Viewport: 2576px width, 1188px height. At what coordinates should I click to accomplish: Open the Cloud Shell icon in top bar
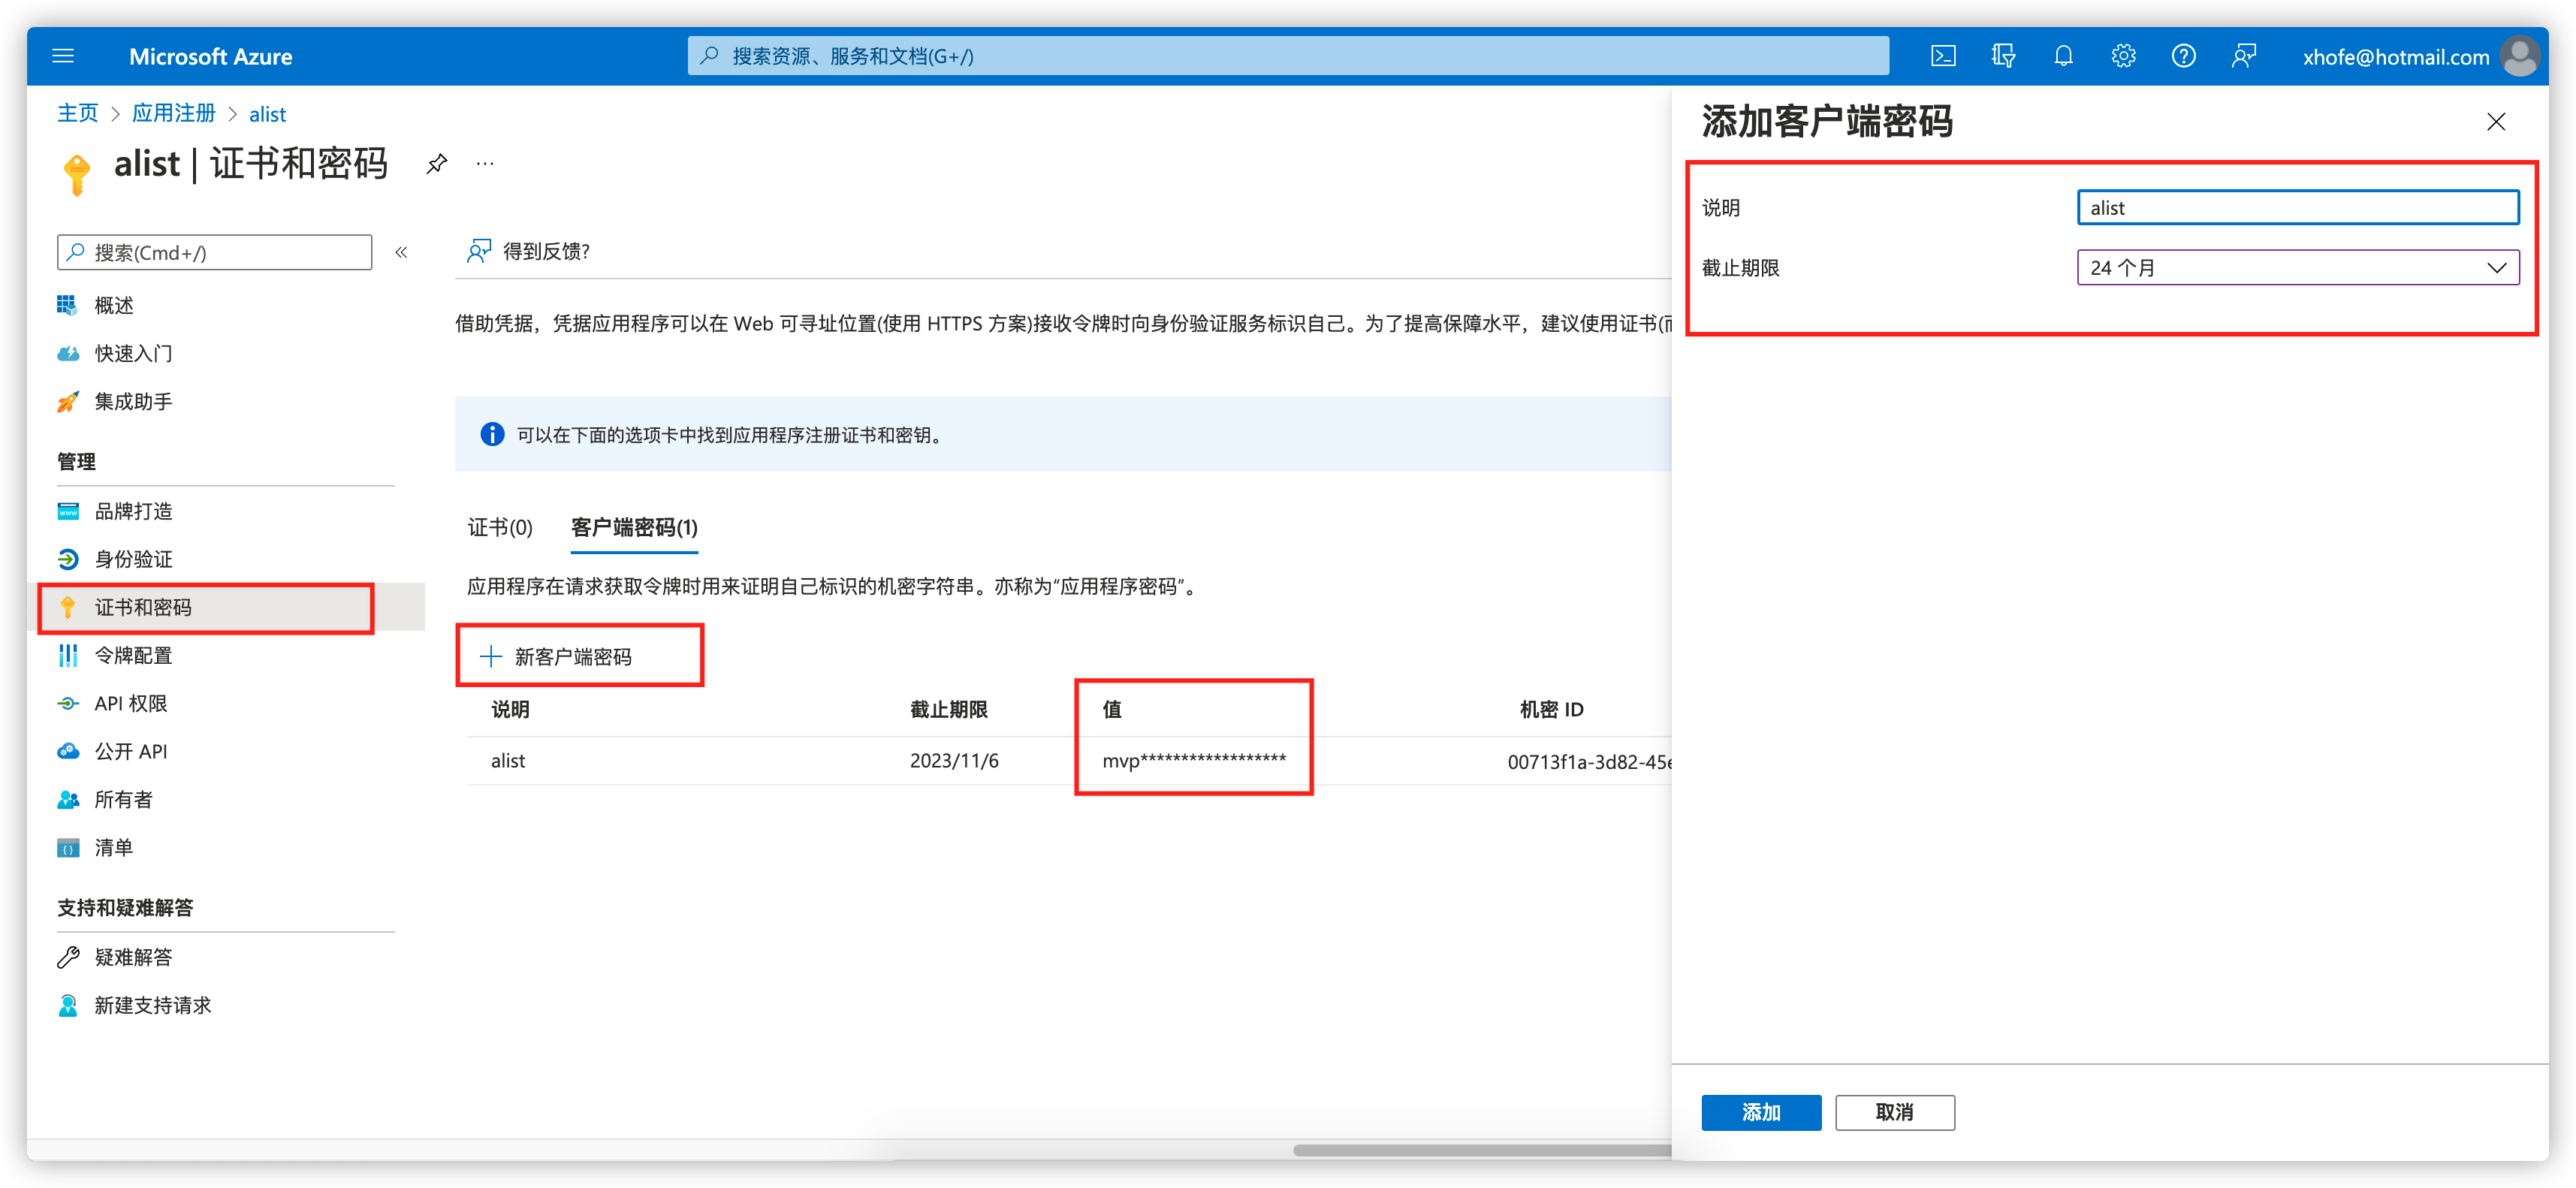coord(1942,56)
